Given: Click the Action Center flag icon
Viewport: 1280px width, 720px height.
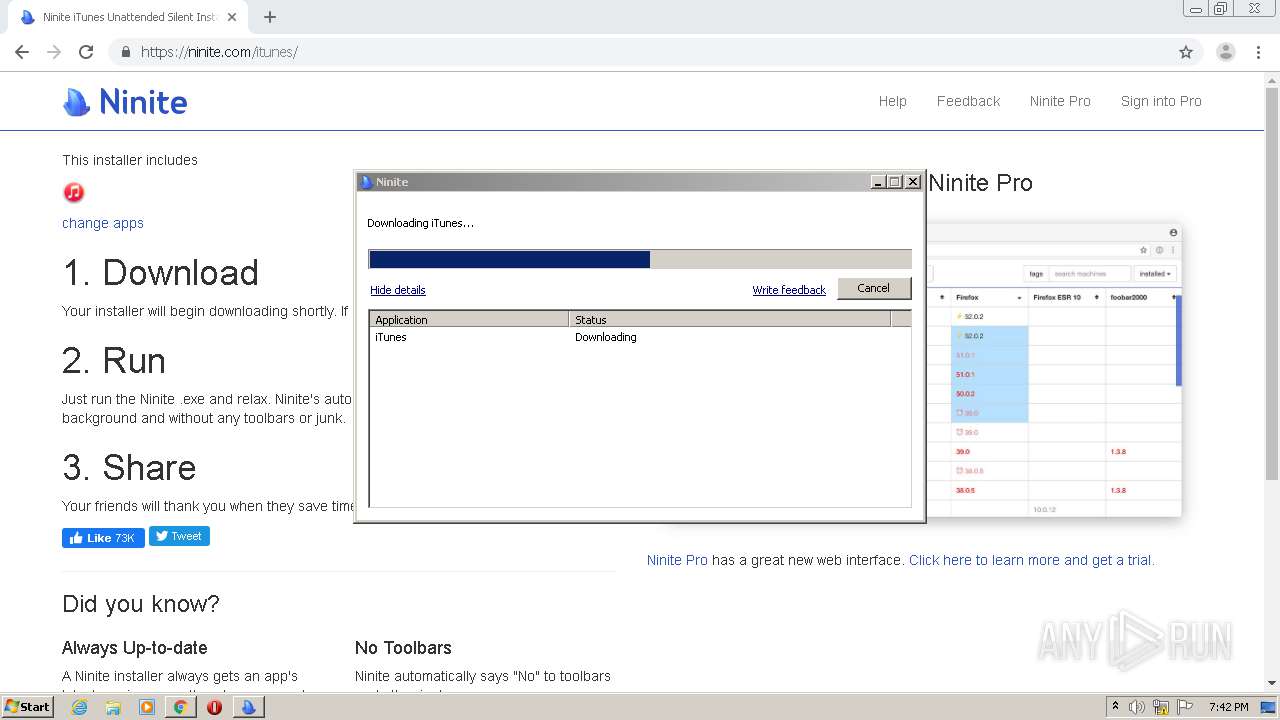Looking at the screenshot, I should point(1183,707).
